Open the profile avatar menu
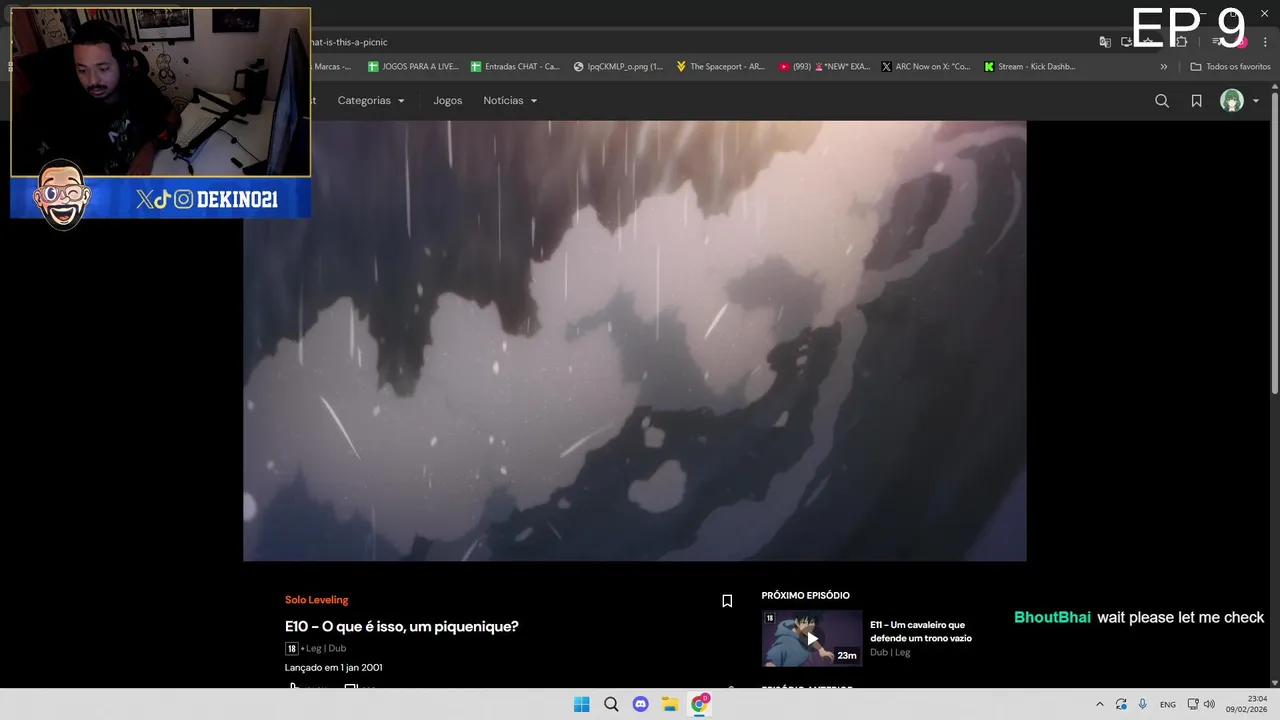This screenshot has width=1280, height=720. 1232,101
